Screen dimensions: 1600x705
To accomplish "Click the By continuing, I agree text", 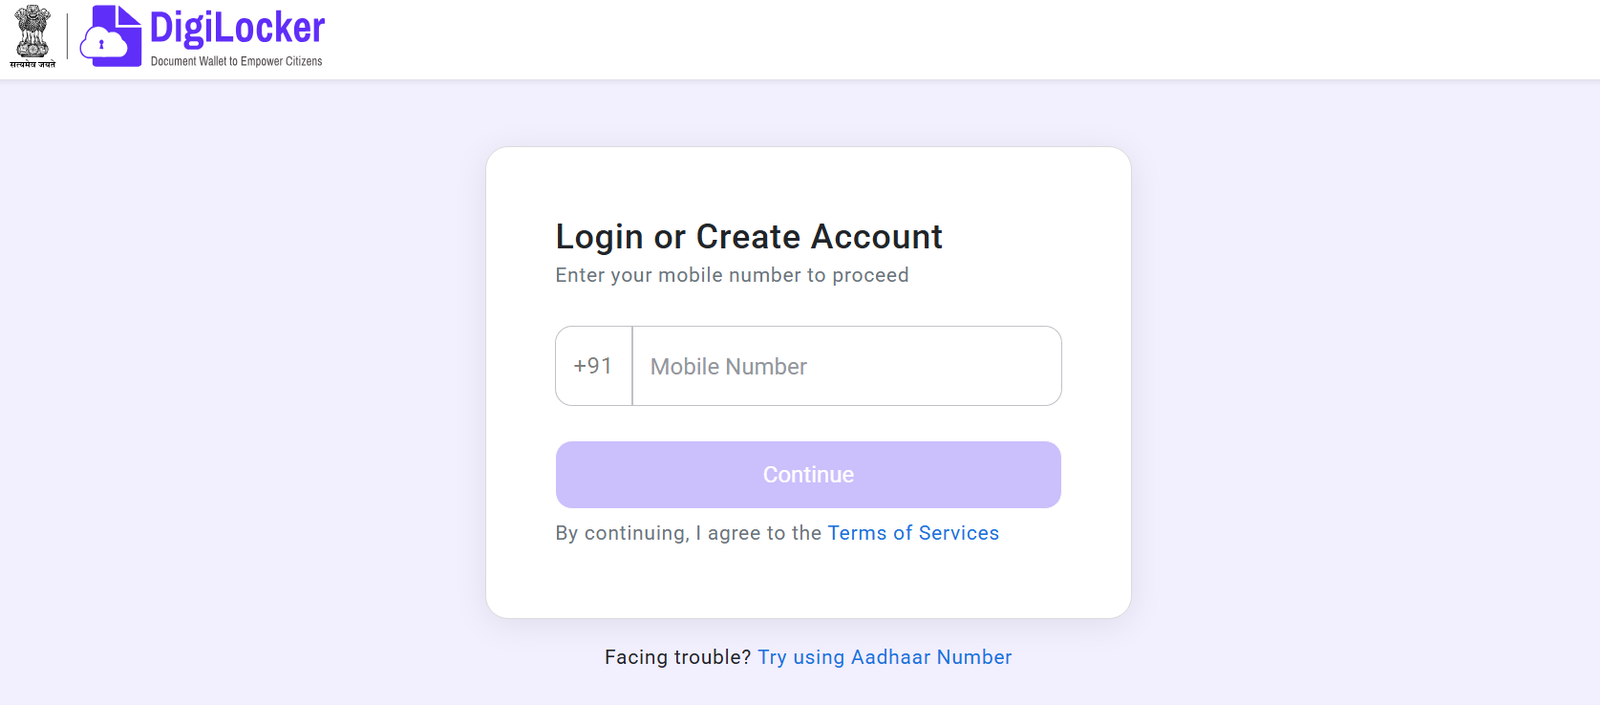I will point(690,533).
